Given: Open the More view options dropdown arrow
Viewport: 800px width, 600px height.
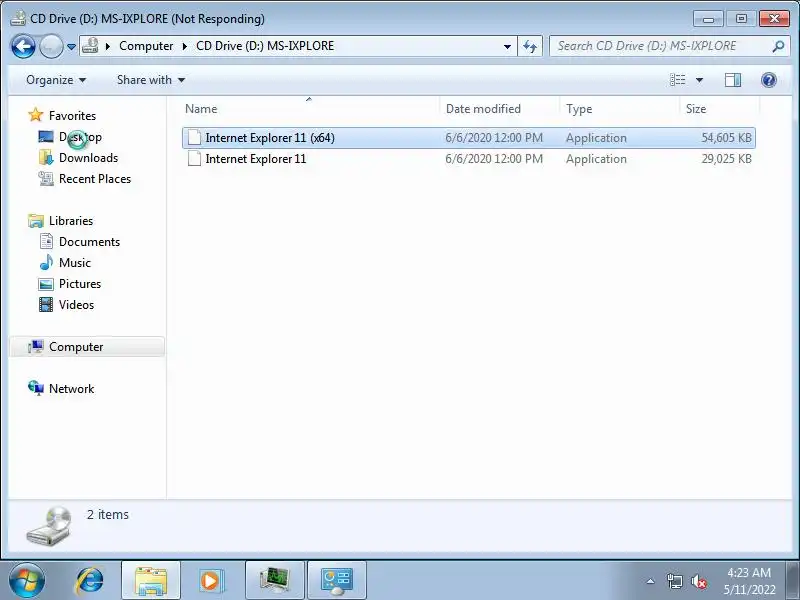Looking at the screenshot, I should click(x=699, y=80).
